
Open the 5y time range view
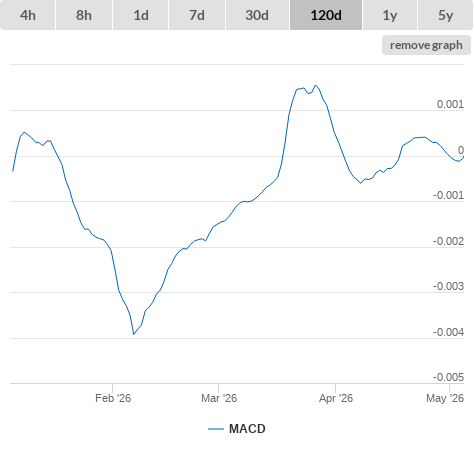click(446, 15)
